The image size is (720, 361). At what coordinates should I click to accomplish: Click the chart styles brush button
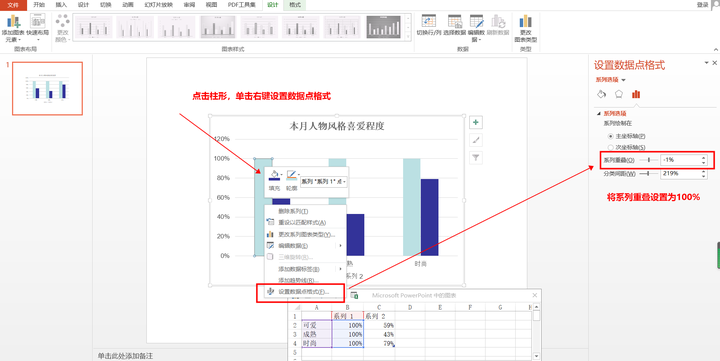pyautogui.click(x=476, y=140)
